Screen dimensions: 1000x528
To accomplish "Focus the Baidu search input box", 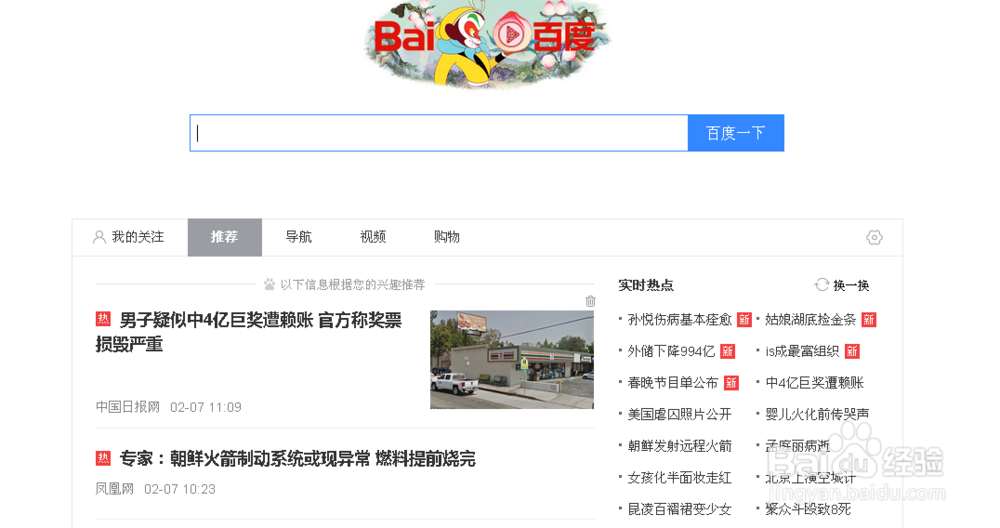I will tap(439, 133).
